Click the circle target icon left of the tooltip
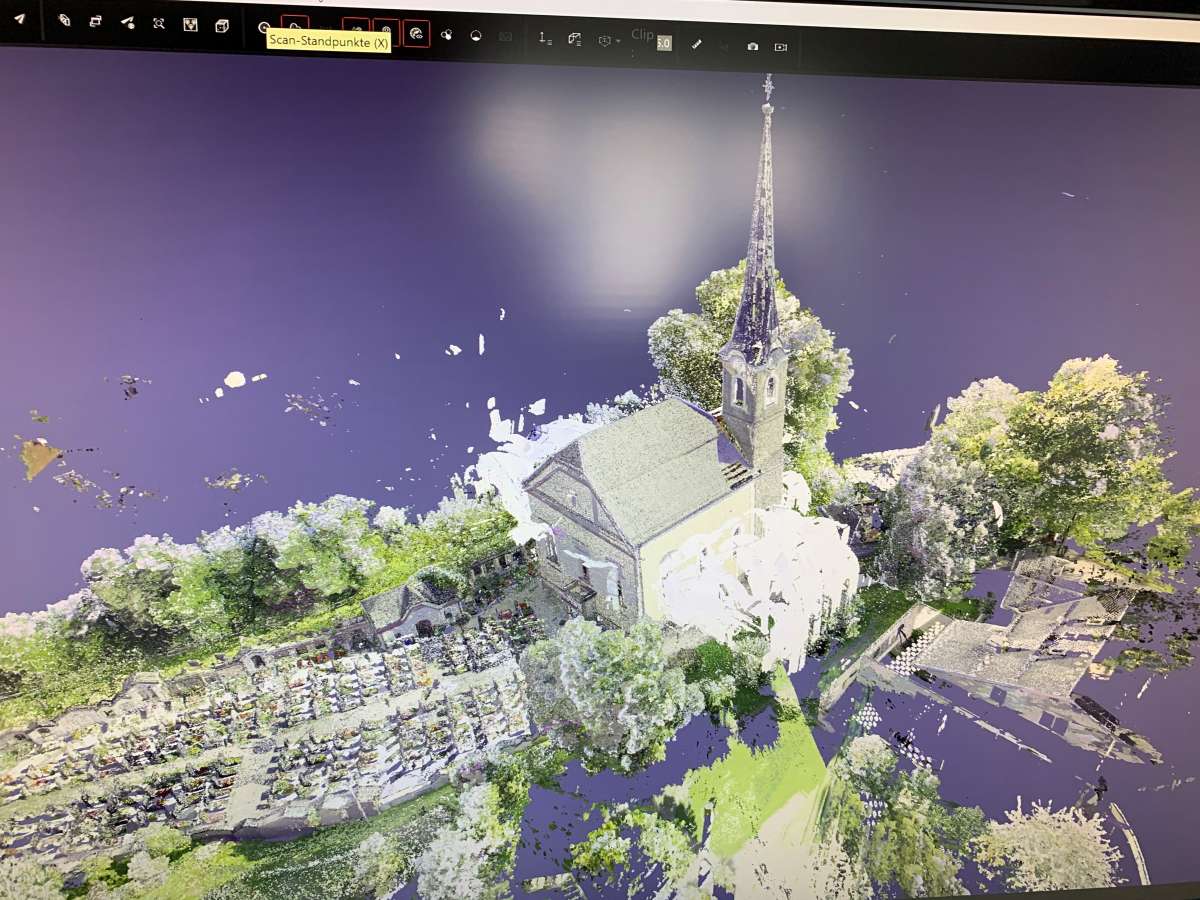1200x900 pixels. coord(264,28)
